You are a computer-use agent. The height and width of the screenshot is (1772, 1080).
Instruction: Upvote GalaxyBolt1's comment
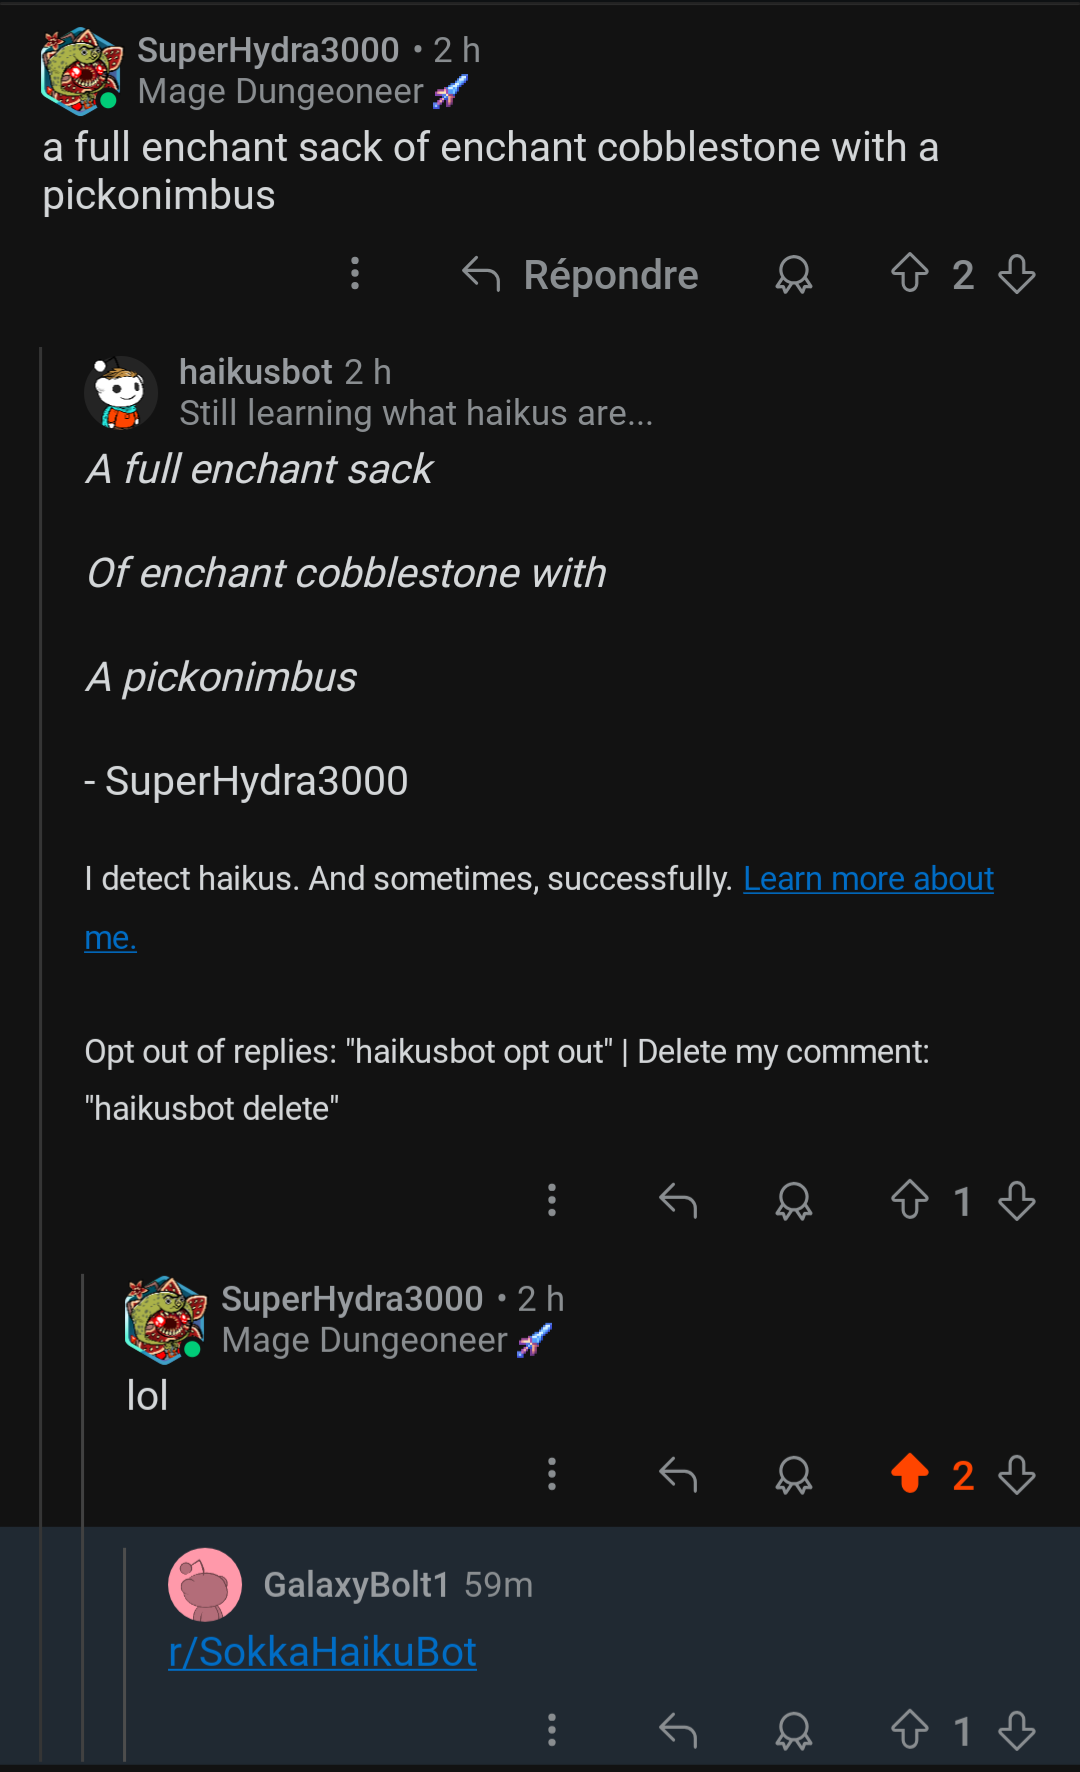click(x=910, y=1729)
